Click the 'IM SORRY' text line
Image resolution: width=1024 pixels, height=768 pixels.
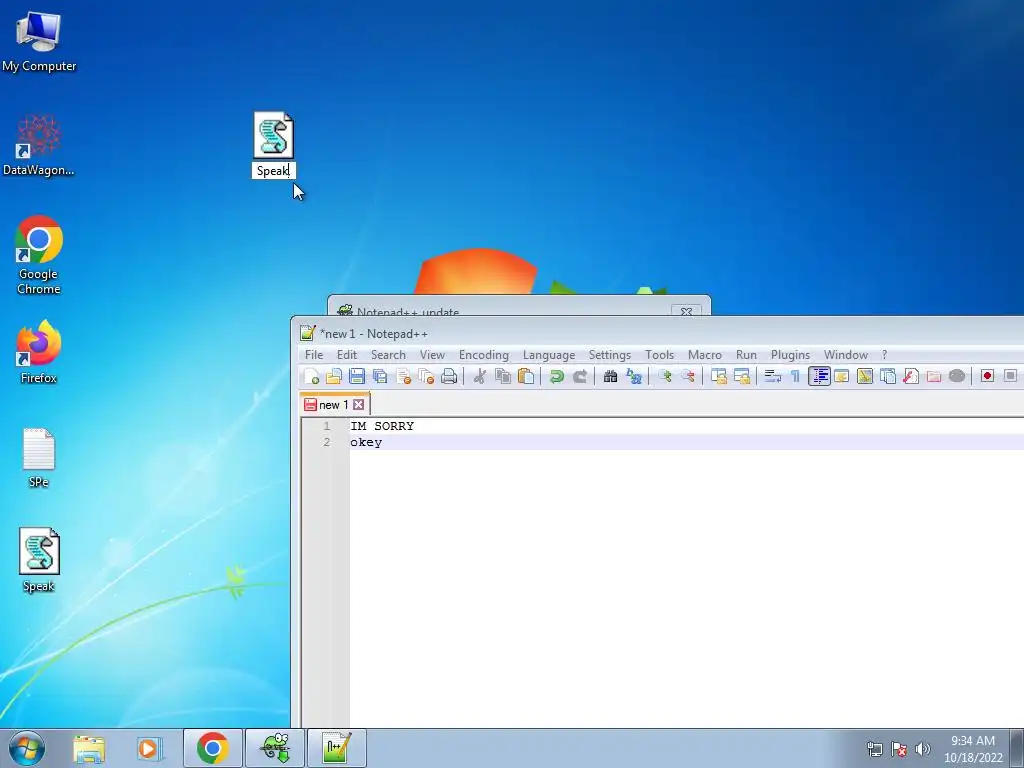coord(382,426)
